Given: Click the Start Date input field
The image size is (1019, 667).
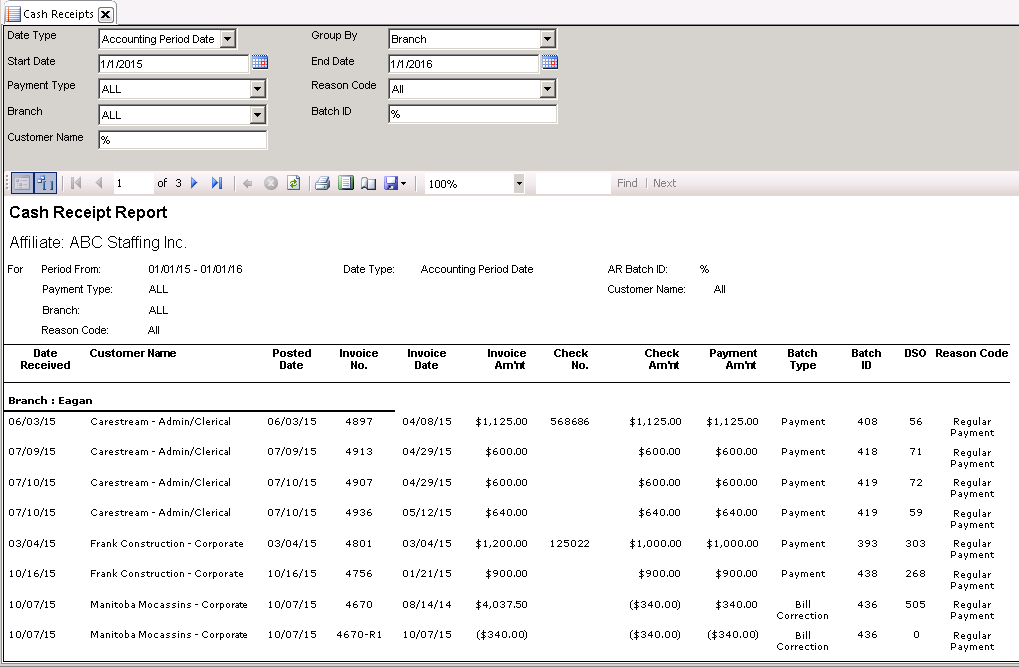Looking at the screenshot, I should pos(174,64).
